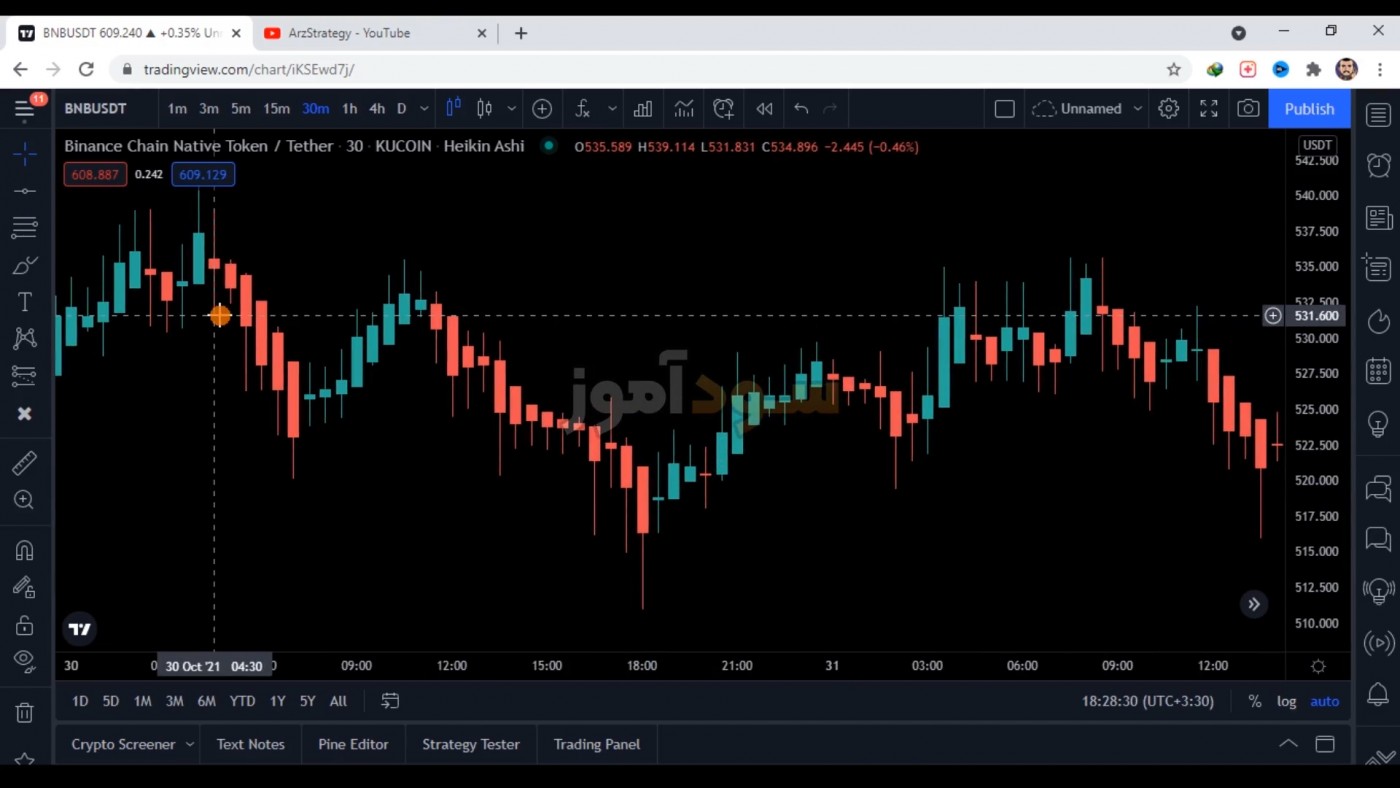Open the timezone selector 18:28:30 (UTC+3:30)
Screen dimensions: 1400x788
pyautogui.click(x=1148, y=701)
